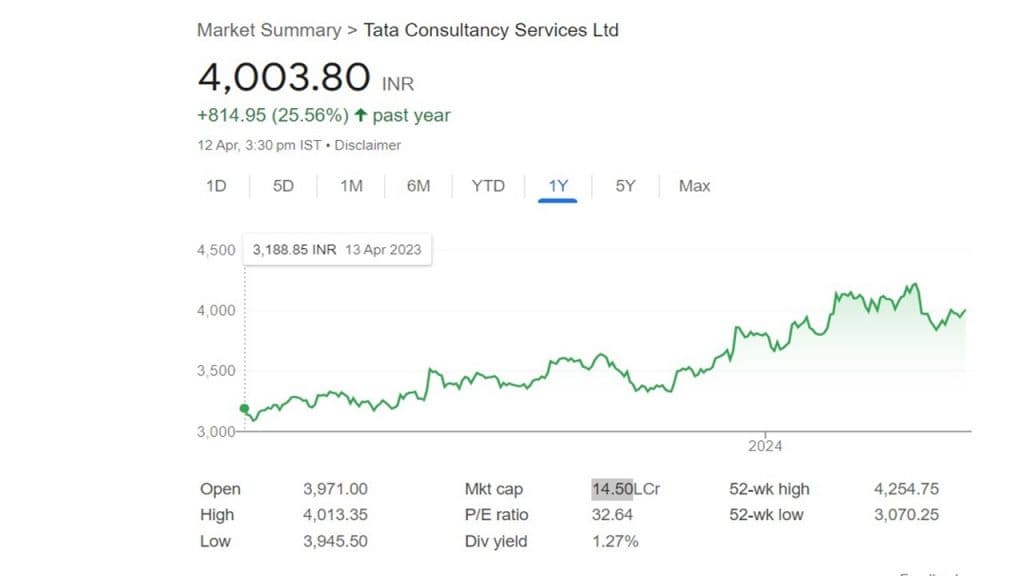This screenshot has height=576, width=1024.
Task: Open the 6M chart range
Action: point(418,186)
